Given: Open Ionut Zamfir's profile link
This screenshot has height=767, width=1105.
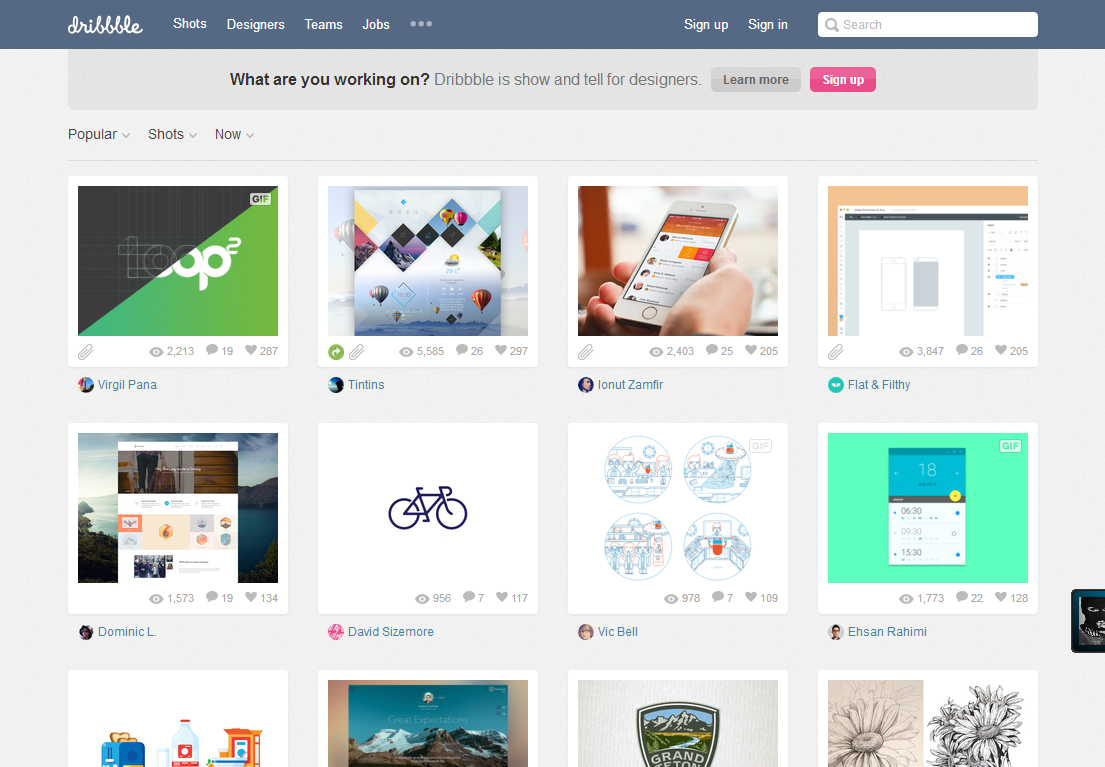Looking at the screenshot, I should tap(630, 385).
